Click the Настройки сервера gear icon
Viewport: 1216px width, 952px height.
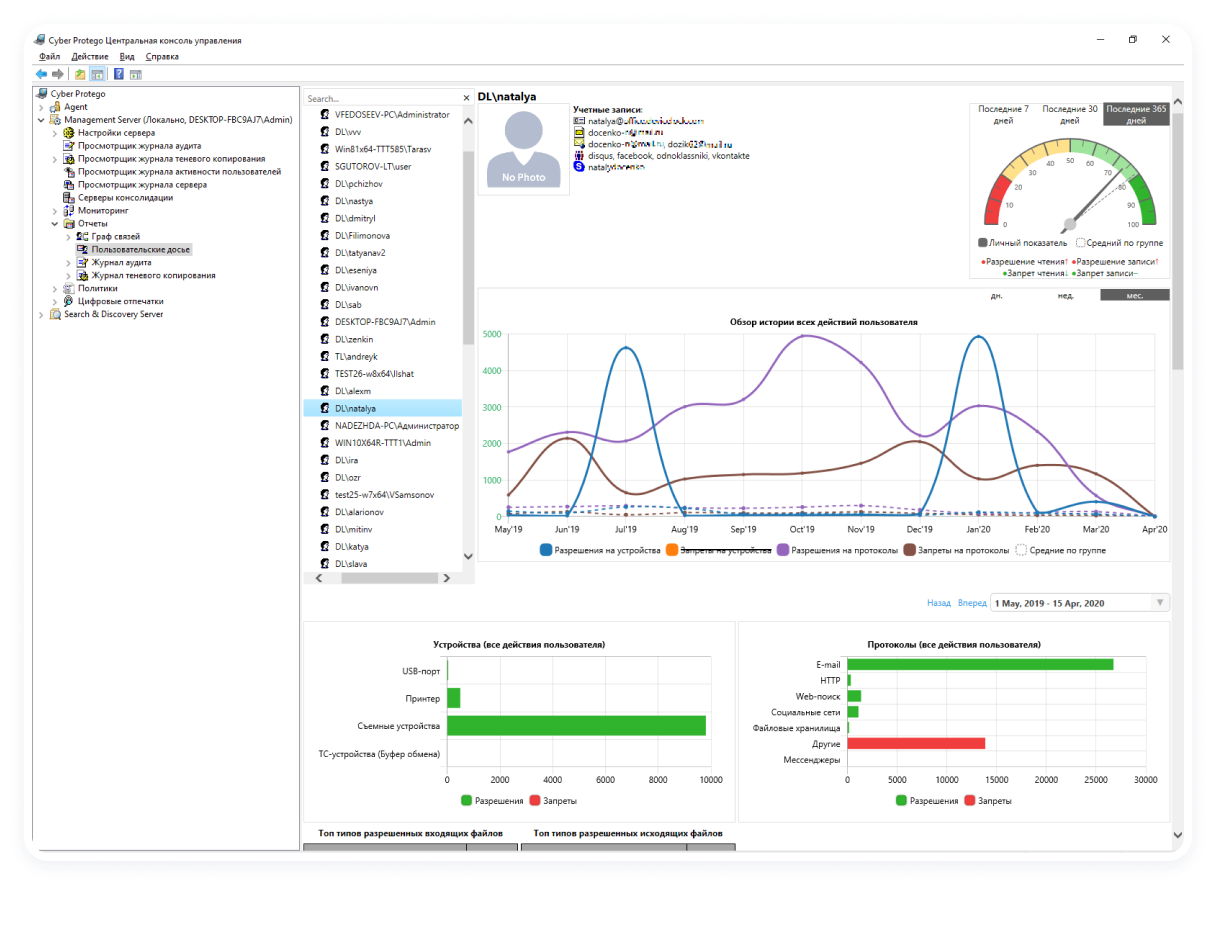(69, 133)
